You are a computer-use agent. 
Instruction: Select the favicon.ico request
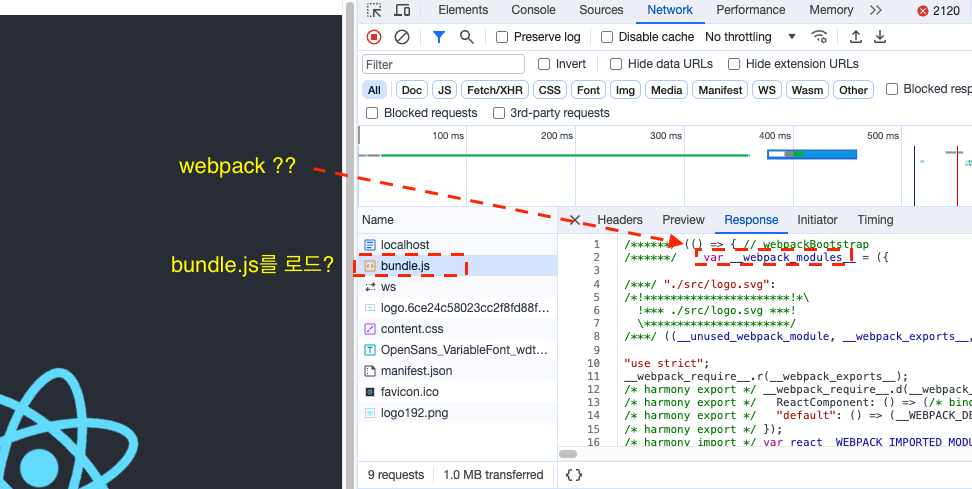[457, 392]
